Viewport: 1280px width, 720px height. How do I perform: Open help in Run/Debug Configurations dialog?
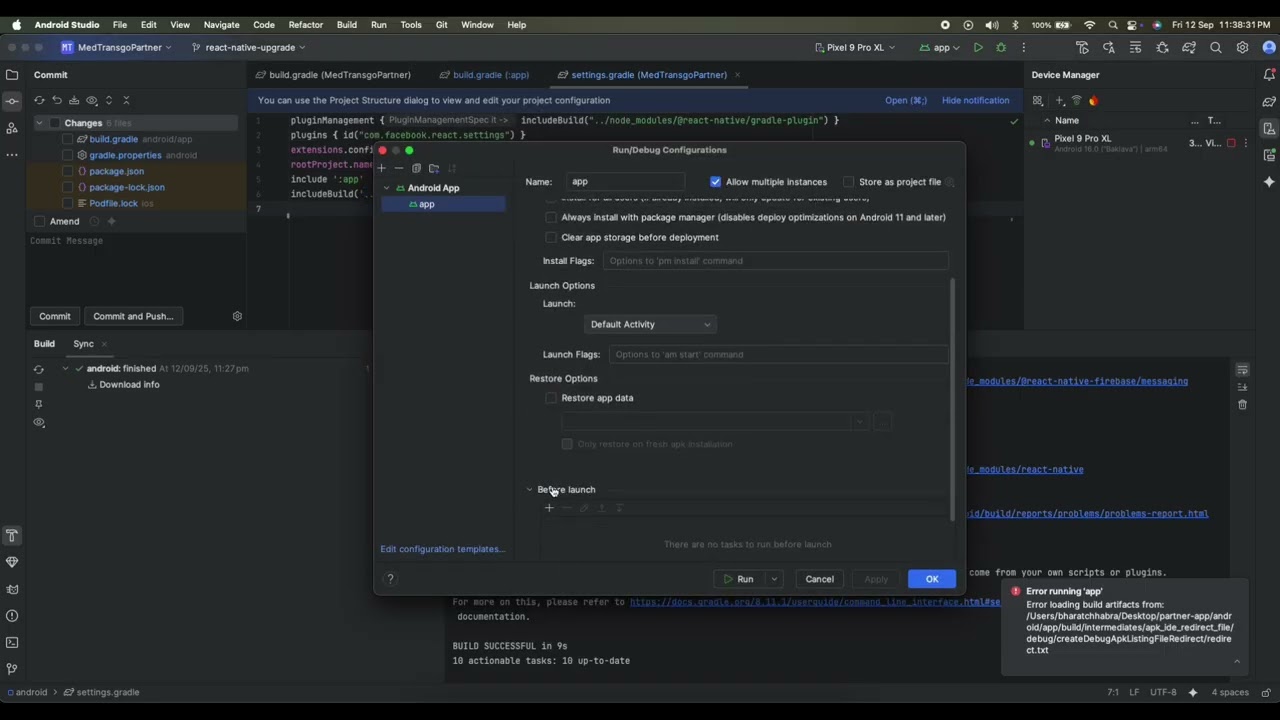[391, 579]
